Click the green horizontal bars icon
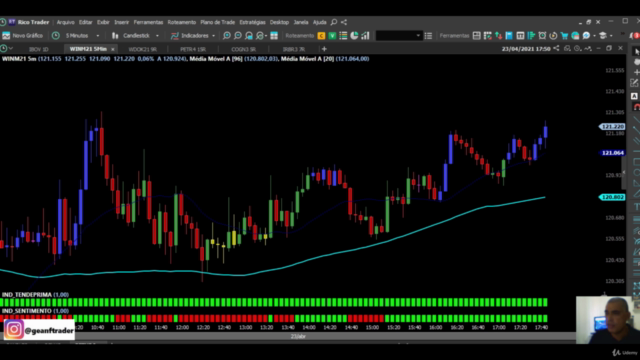 531,36
